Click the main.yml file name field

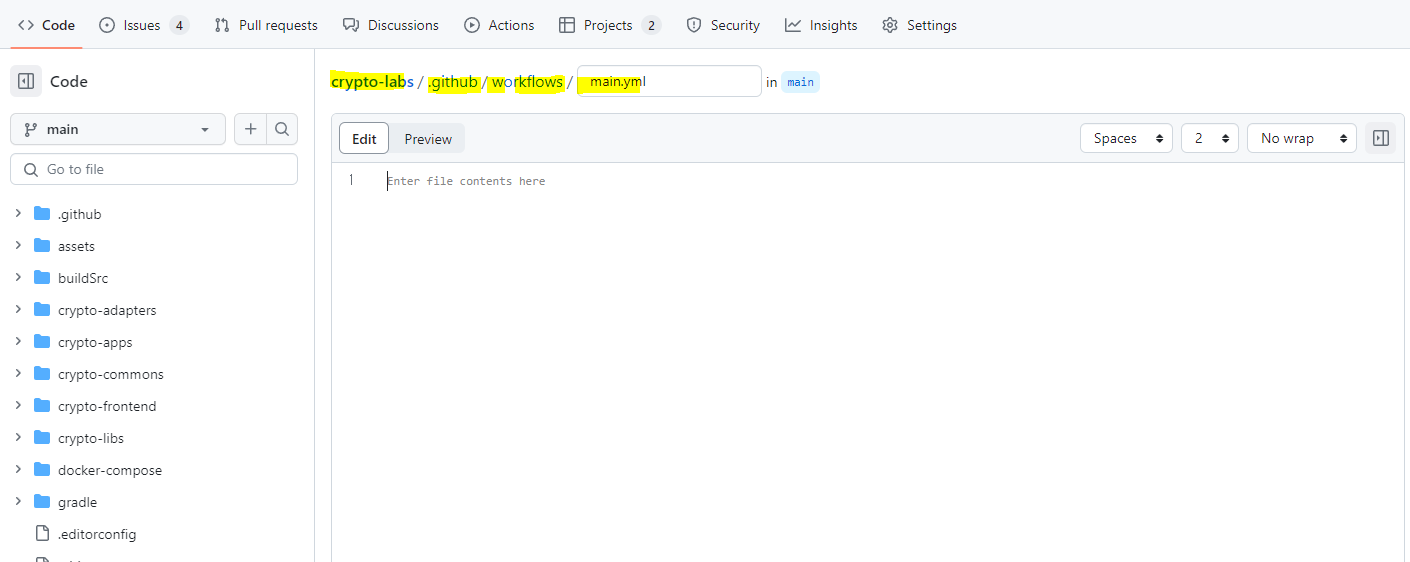[x=669, y=81]
